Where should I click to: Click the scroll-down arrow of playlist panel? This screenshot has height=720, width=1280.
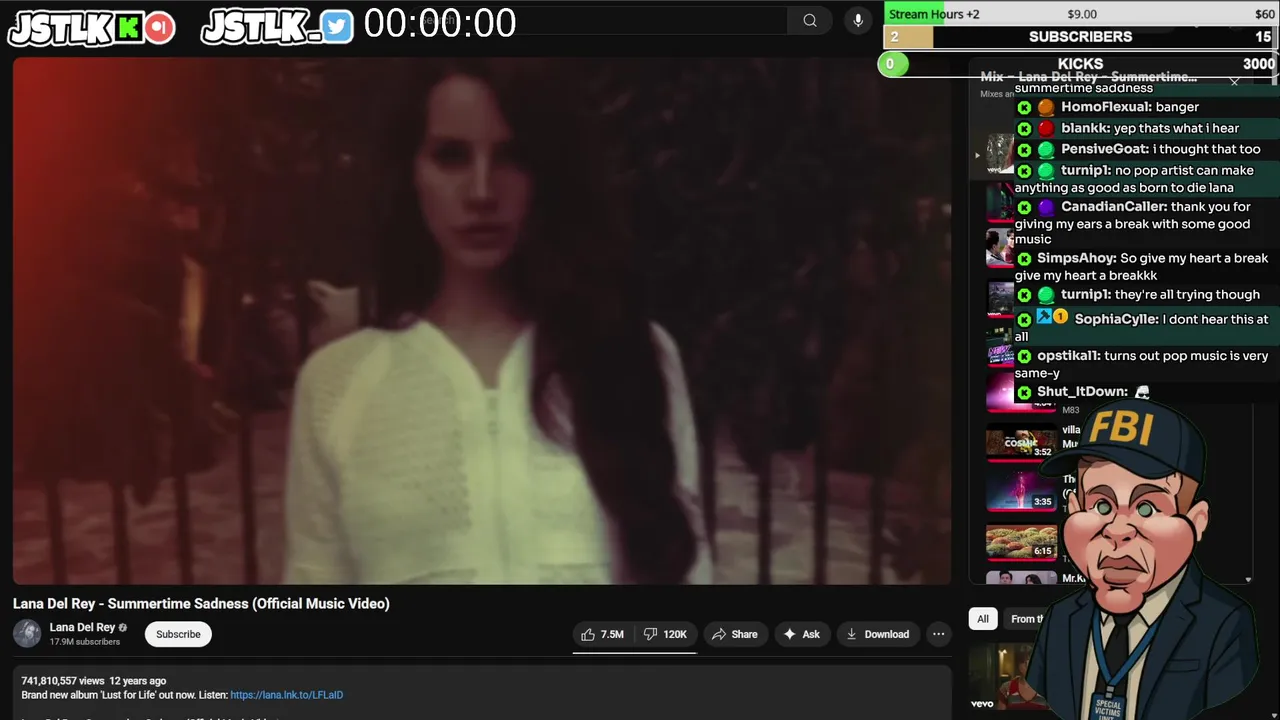(1248, 580)
